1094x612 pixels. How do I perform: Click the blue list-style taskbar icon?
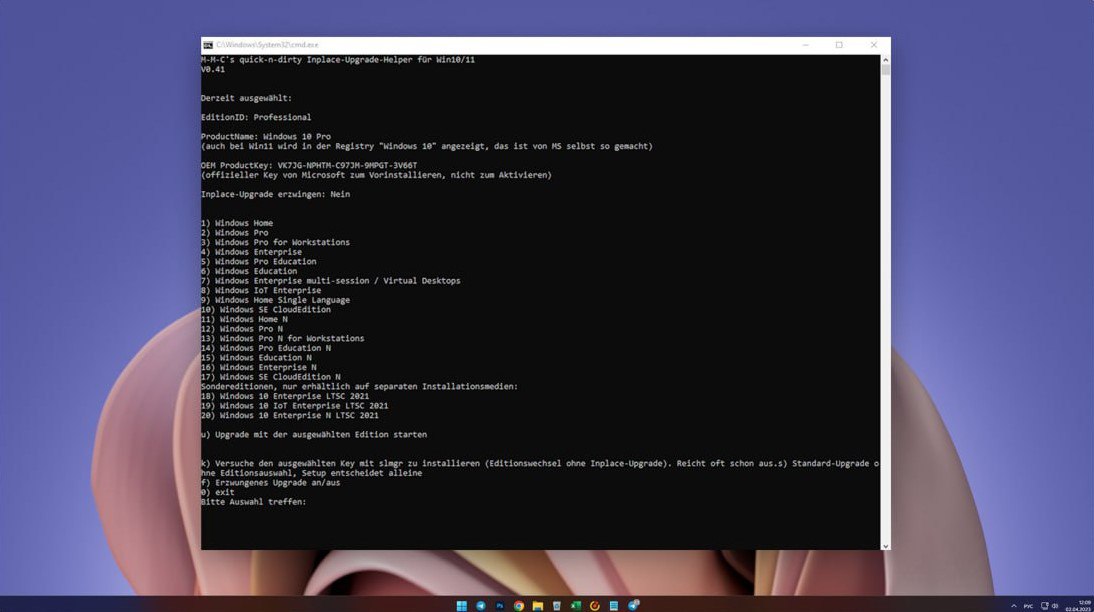coord(613,606)
